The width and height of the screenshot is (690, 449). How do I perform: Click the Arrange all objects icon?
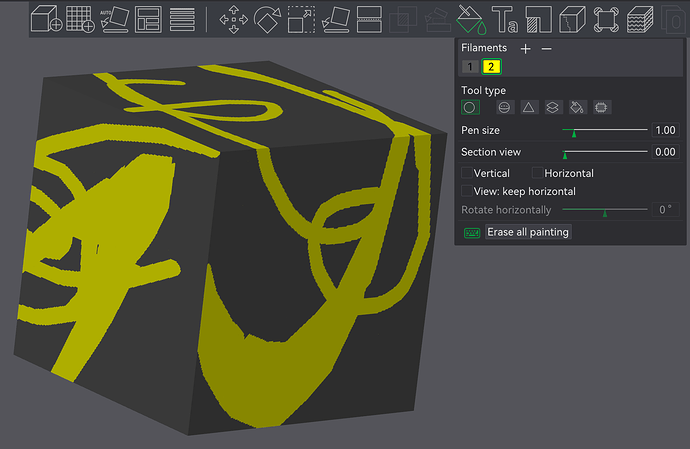click(x=148, y=19)
